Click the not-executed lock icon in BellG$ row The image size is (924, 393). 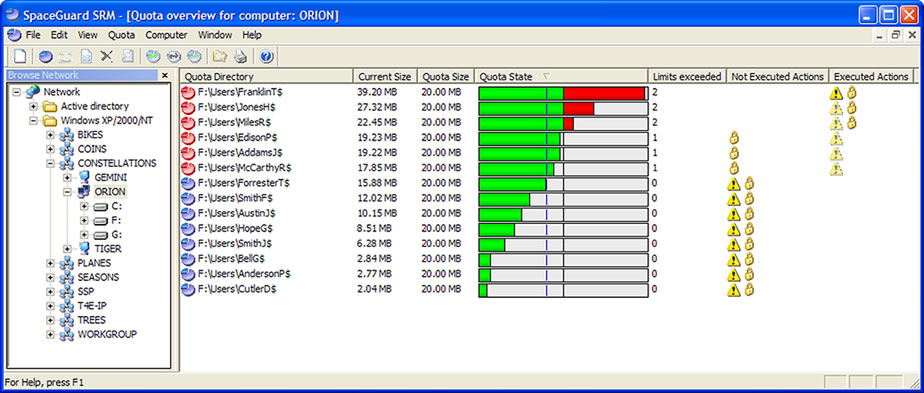point(749,259)
